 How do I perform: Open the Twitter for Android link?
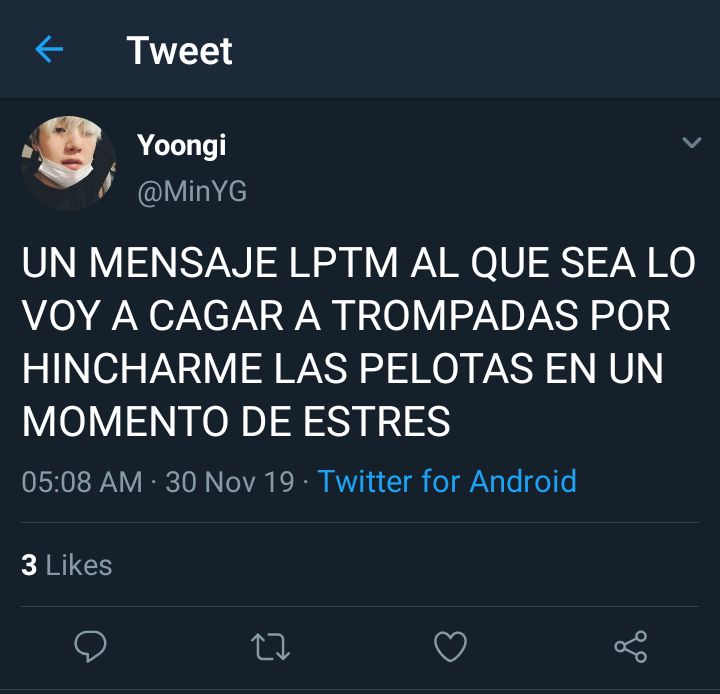click(x=447, y=481)
